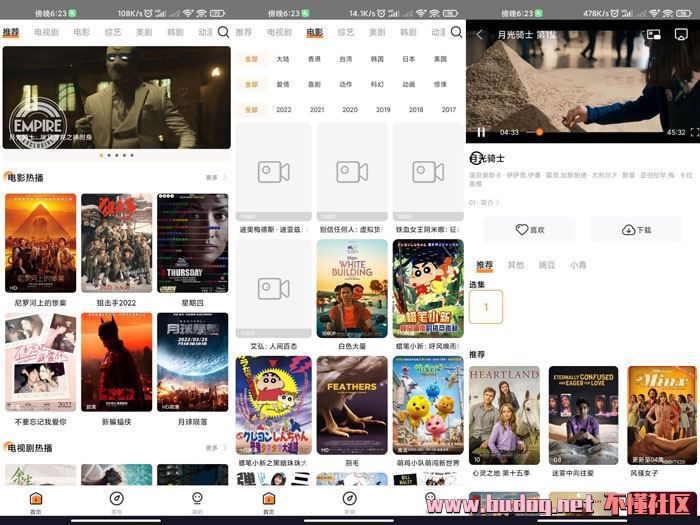
Task: Tap 首页 home icon on middle screen
Action: tap(269, 502)
